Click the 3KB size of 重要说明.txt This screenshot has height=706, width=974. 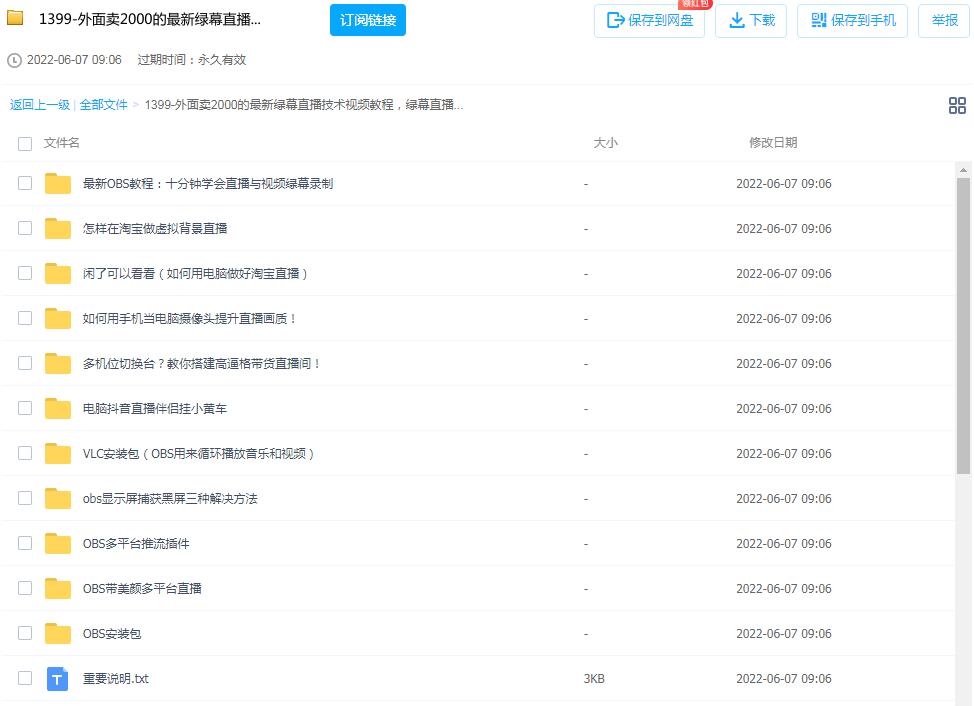(594, 679)
